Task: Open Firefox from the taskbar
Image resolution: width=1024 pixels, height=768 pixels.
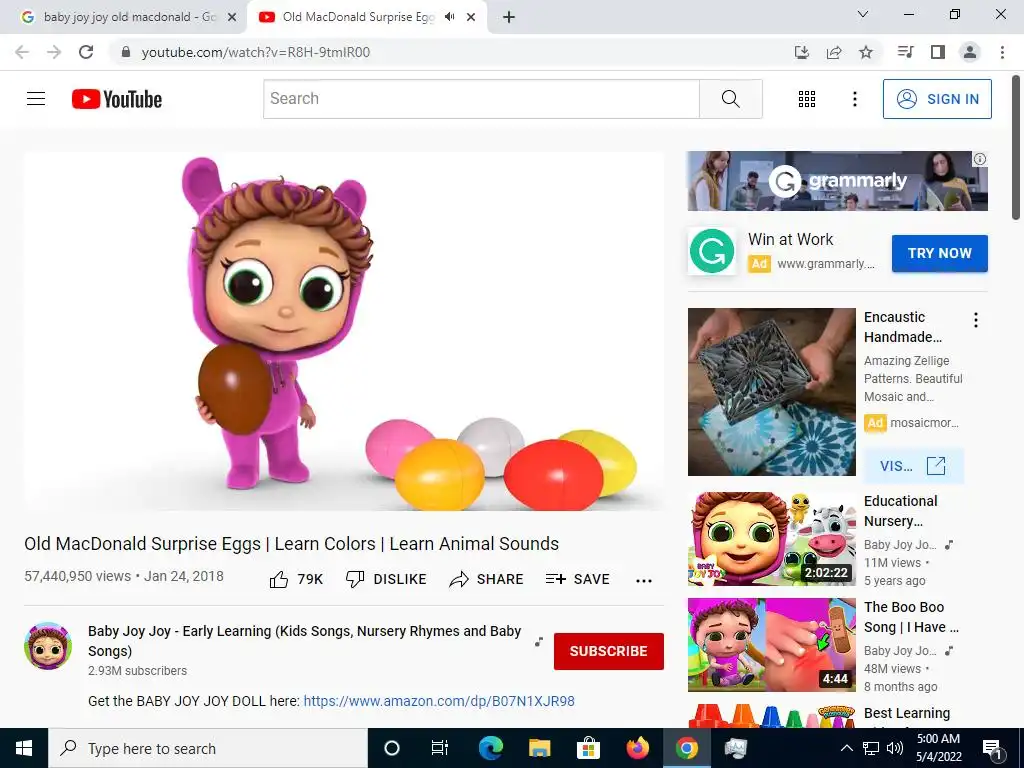Action: (637, 748)
